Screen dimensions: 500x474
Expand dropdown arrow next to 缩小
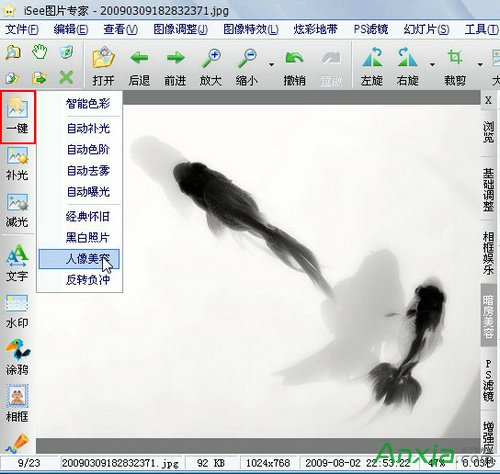tap(272, 64)
